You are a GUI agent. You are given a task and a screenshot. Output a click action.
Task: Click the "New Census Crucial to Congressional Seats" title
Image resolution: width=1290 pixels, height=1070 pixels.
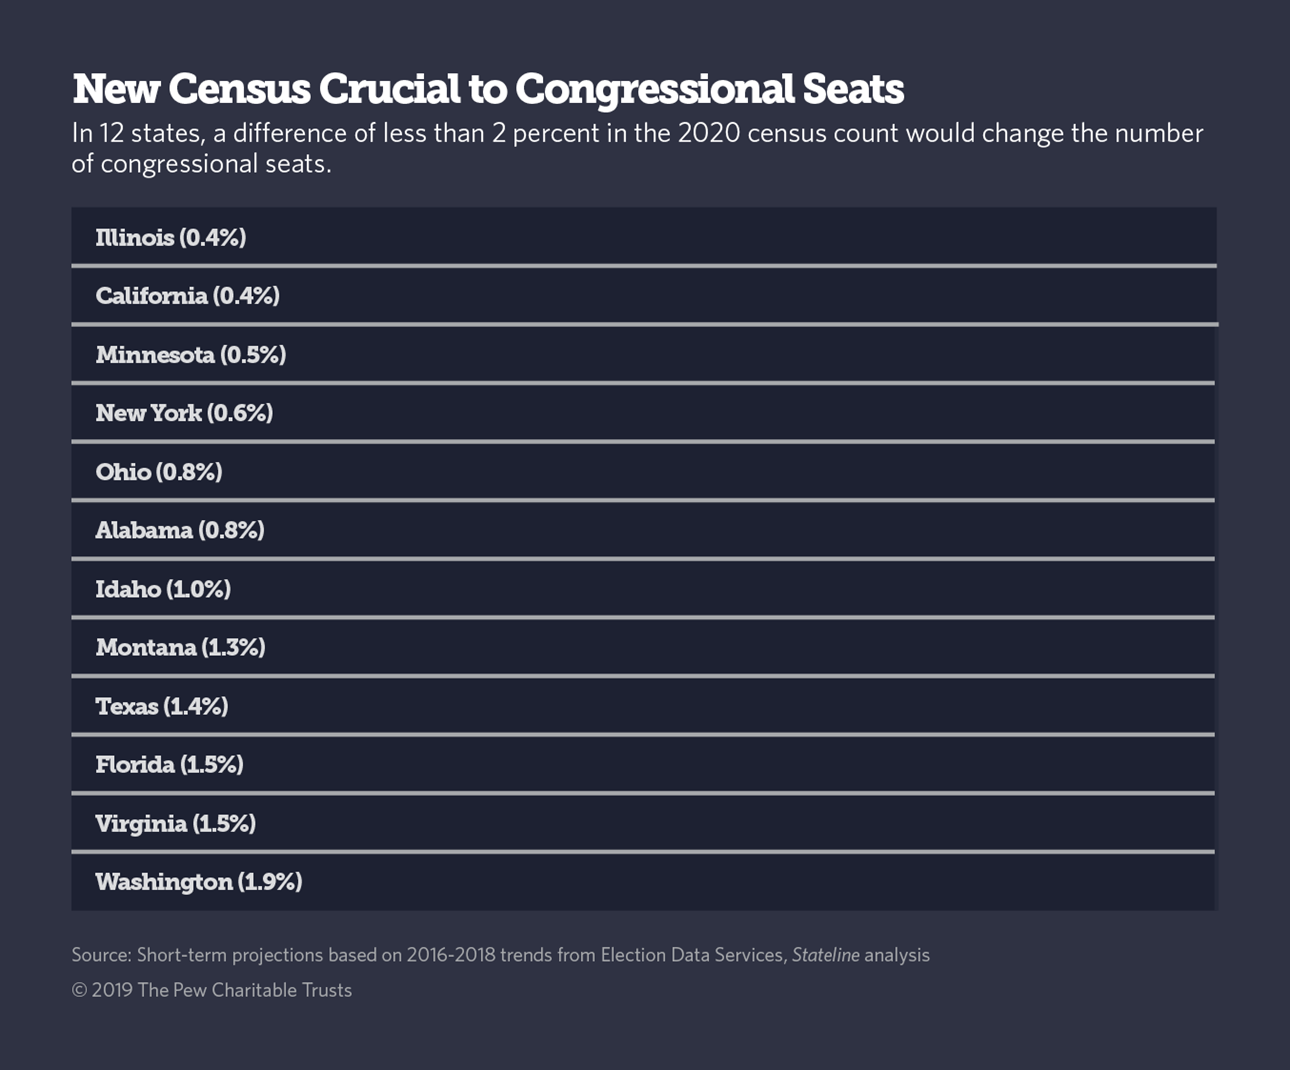click(488, 89)
